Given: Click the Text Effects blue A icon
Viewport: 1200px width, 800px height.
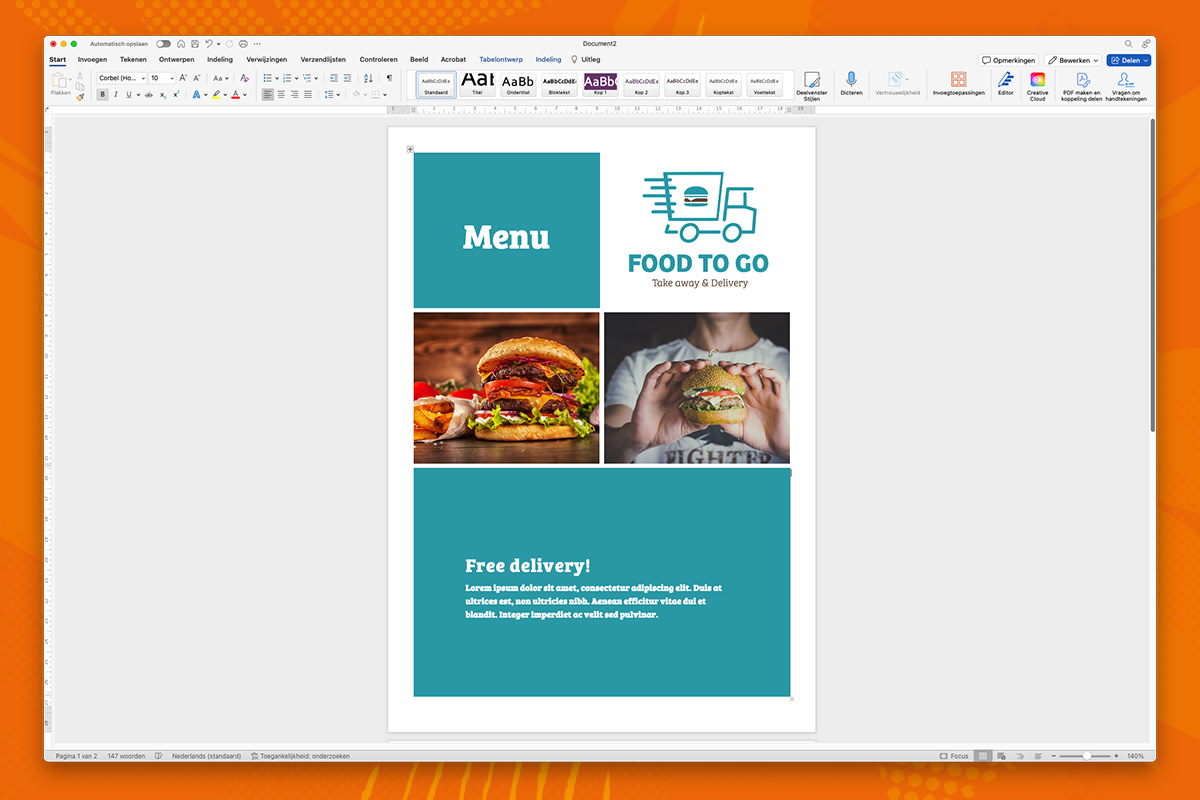Looking at the screenshot, I should point(196,95).
